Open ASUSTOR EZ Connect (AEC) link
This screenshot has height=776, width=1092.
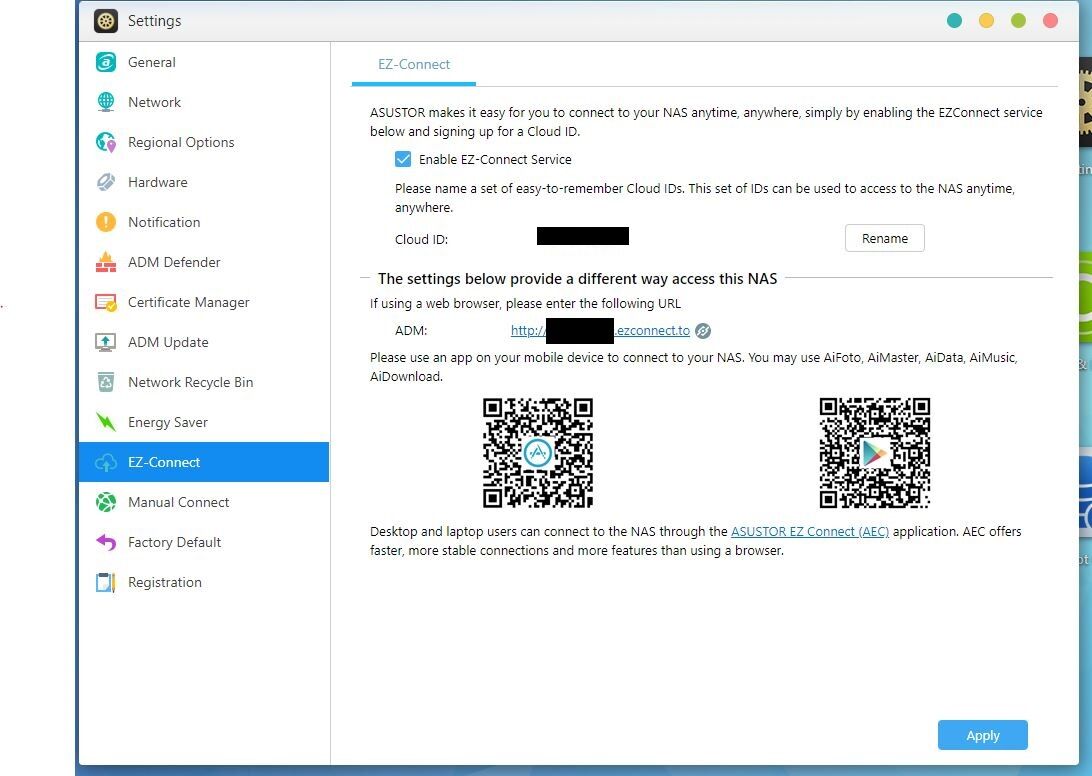tap(810, 531)
